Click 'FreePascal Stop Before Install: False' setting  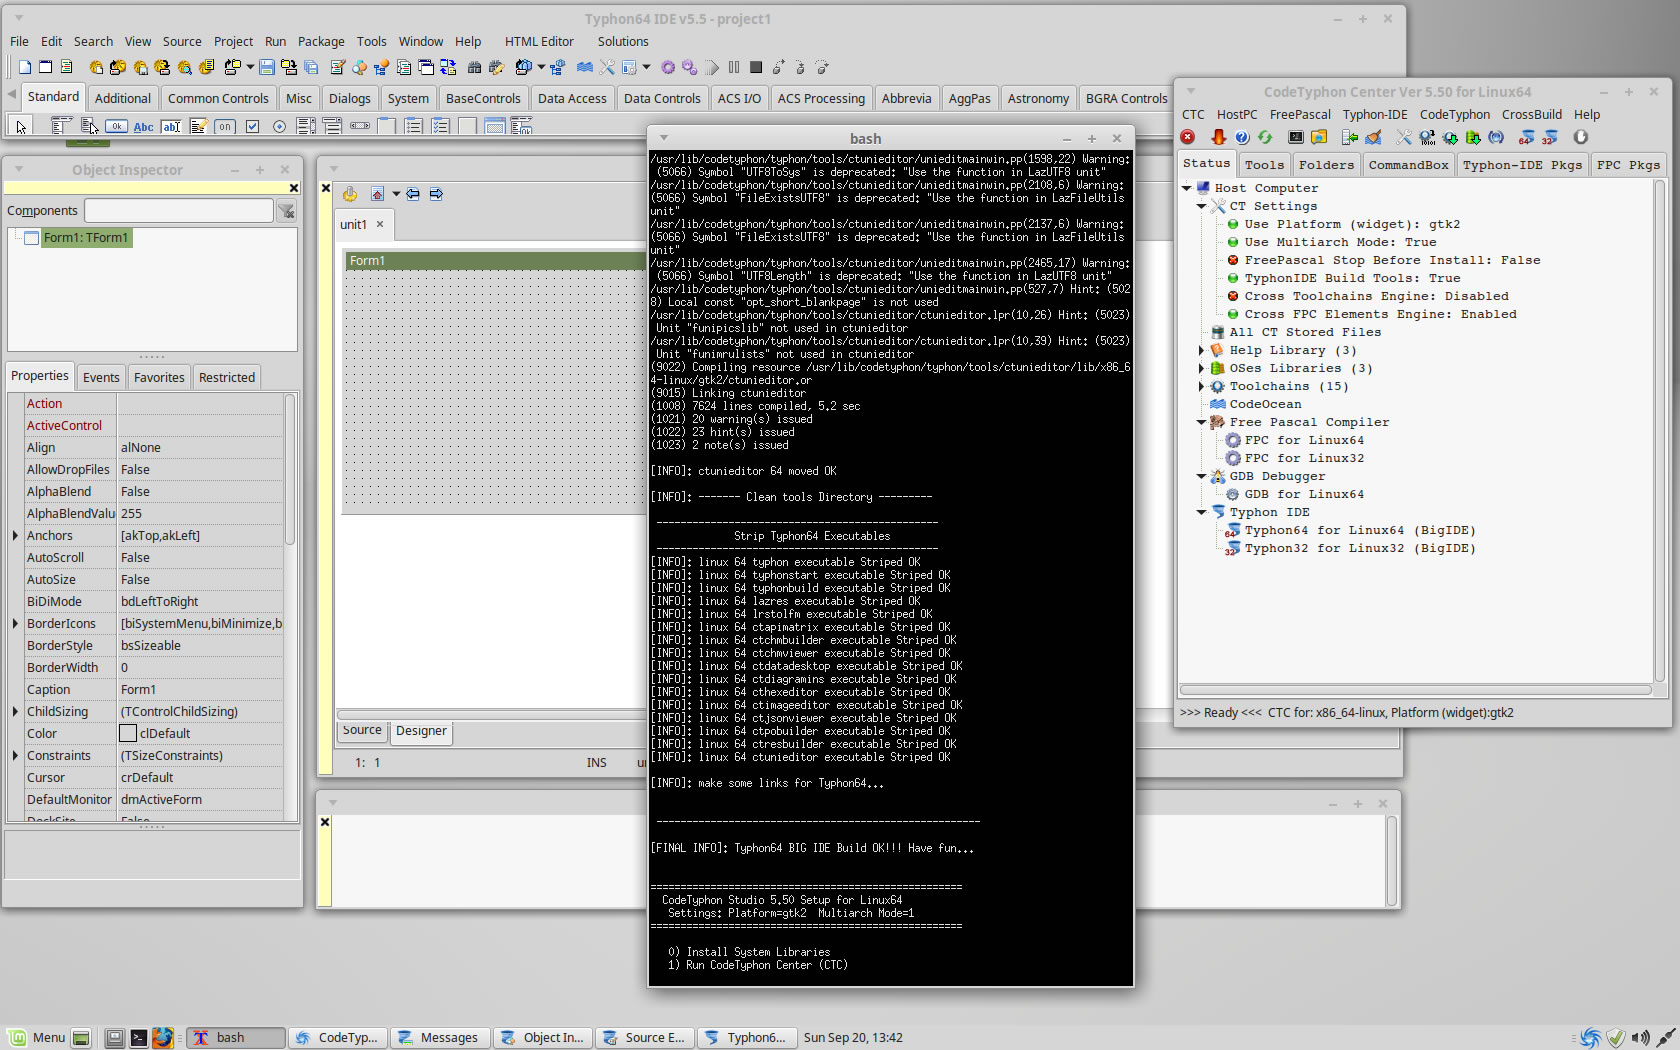click(x=1392, y=260)
